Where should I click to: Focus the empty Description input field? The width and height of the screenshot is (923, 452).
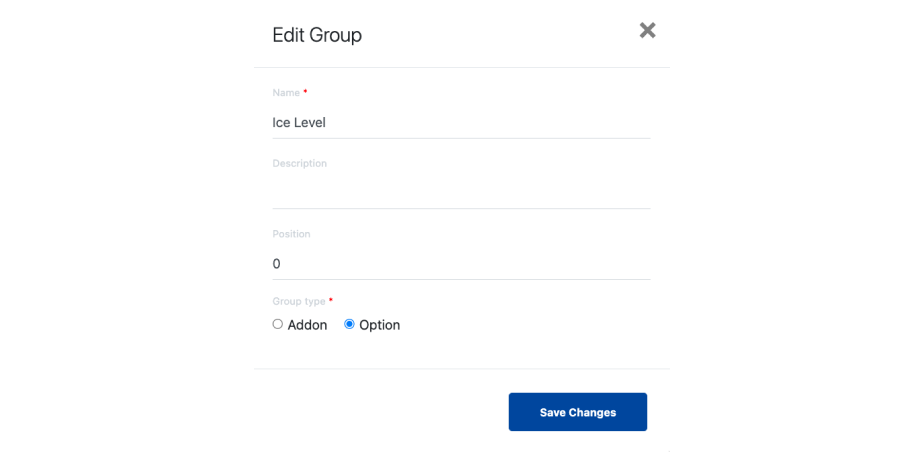(461, 193)
